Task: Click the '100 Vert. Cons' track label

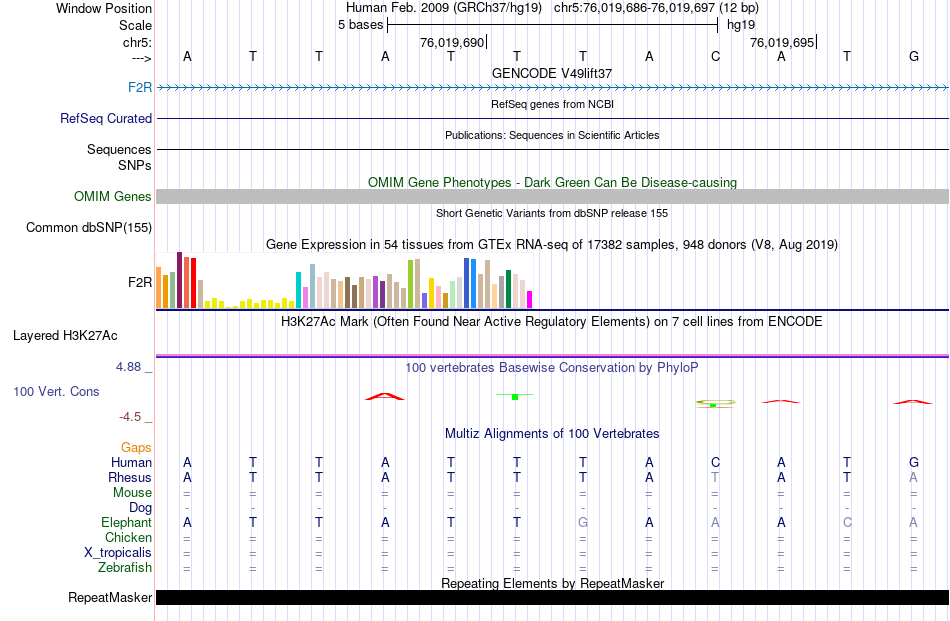Action: [x=56, y=391]
